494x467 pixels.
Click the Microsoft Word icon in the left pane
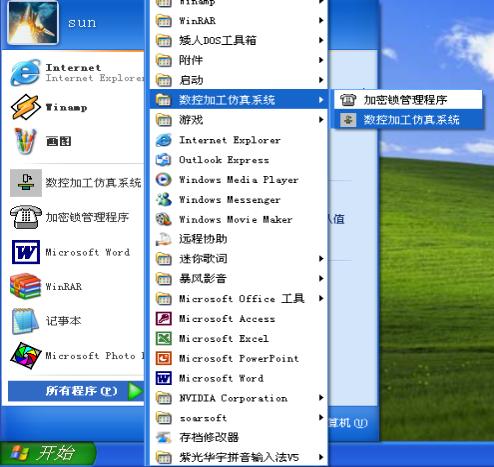[x=26, y=252]
